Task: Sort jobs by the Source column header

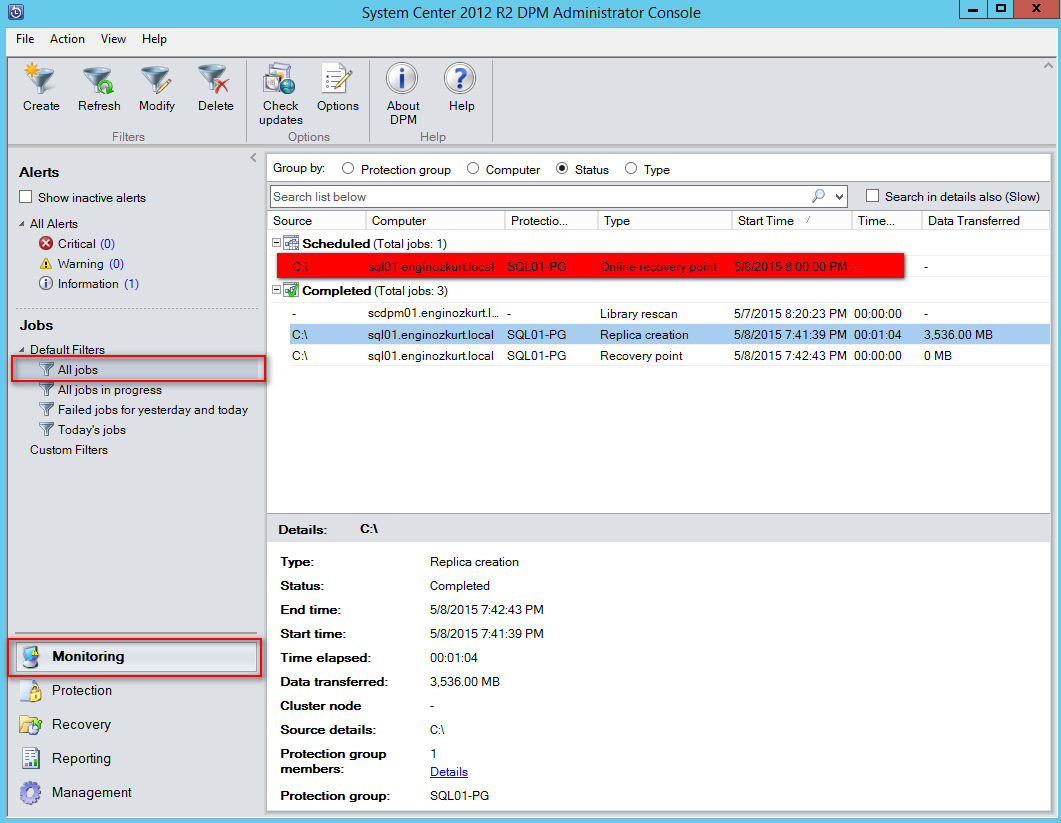Action: (x=317, y=221)
